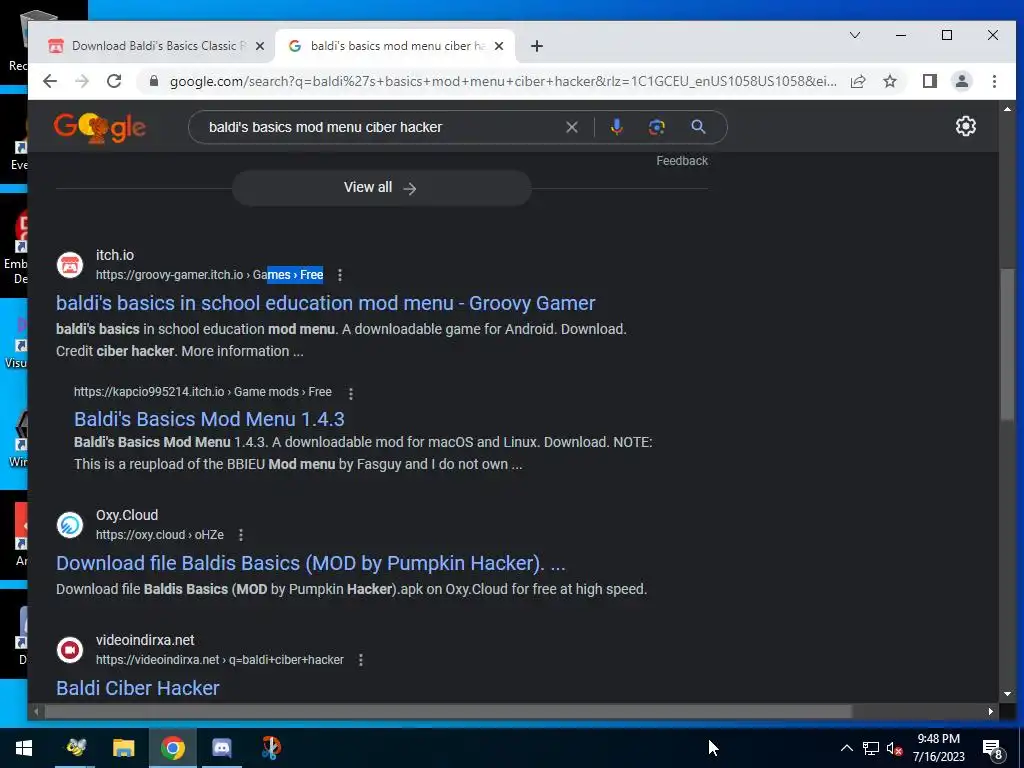Submit search with magnifier icon
1024x768 pixels.
[x=698, y=127]
